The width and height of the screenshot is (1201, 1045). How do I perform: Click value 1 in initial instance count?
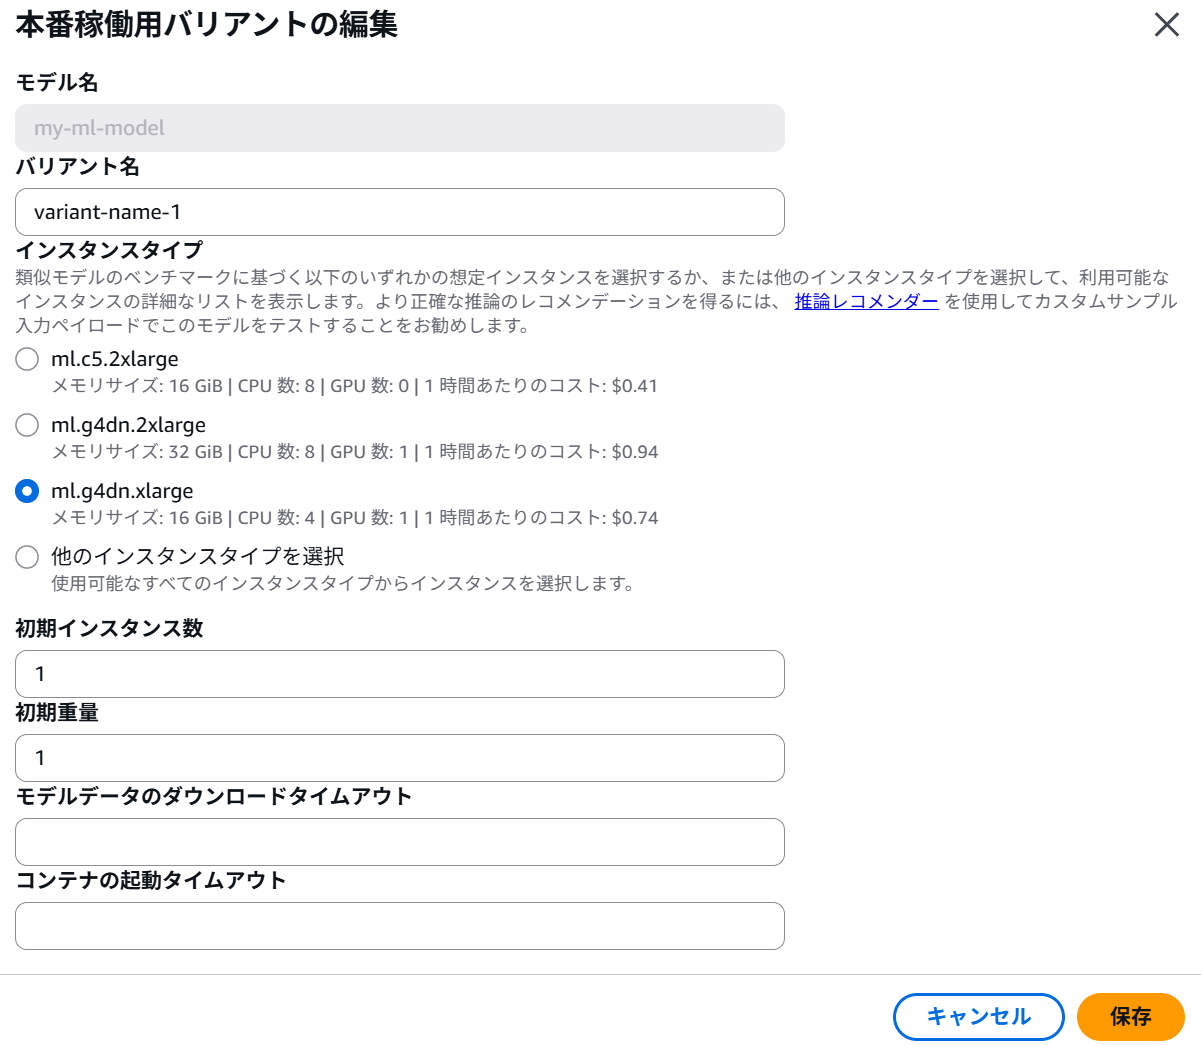400,673
